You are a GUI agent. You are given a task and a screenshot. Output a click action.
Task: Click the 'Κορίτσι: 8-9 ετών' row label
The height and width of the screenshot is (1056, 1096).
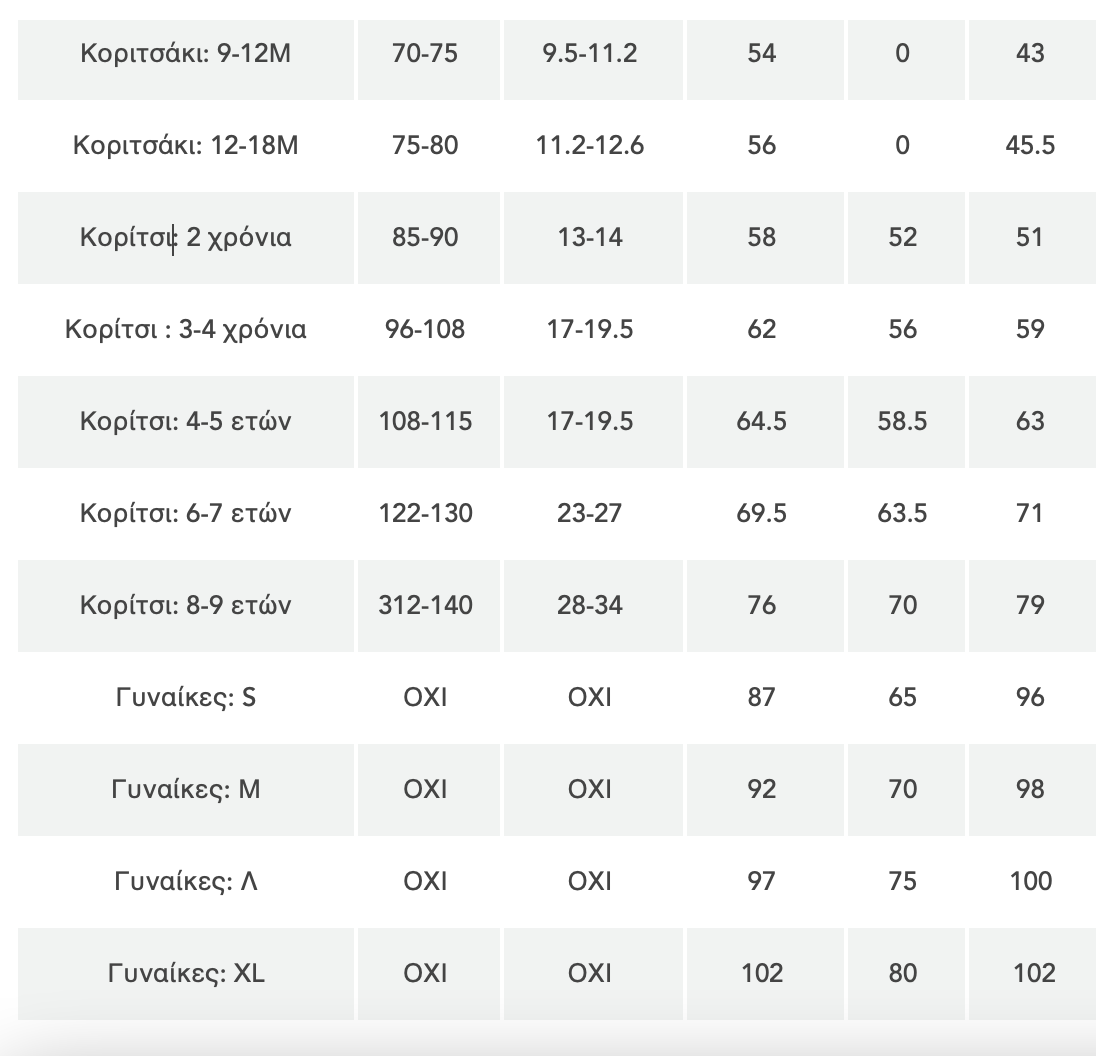pos(186,605)
